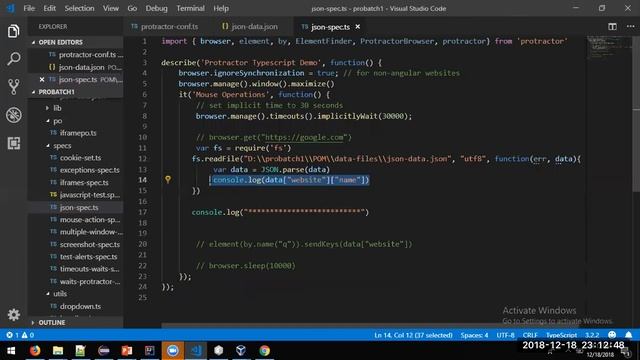640x360 pixels.
Task: Open the editor More Actions menu
Action: [631, 27]
